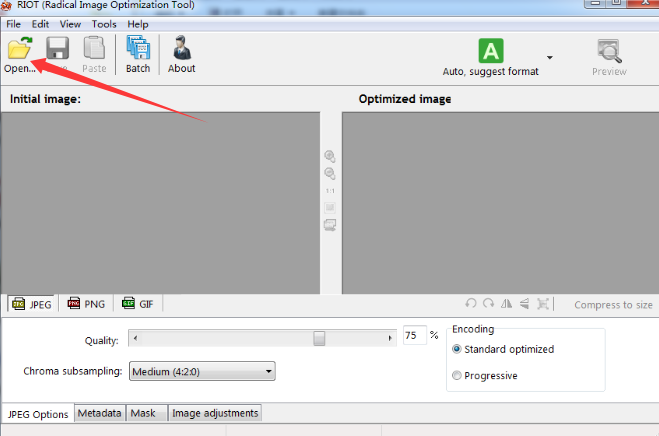The width and height of the screenshot is (659, 436).
Task: Switch to the JPEG format tab
Action: [31, 304]
